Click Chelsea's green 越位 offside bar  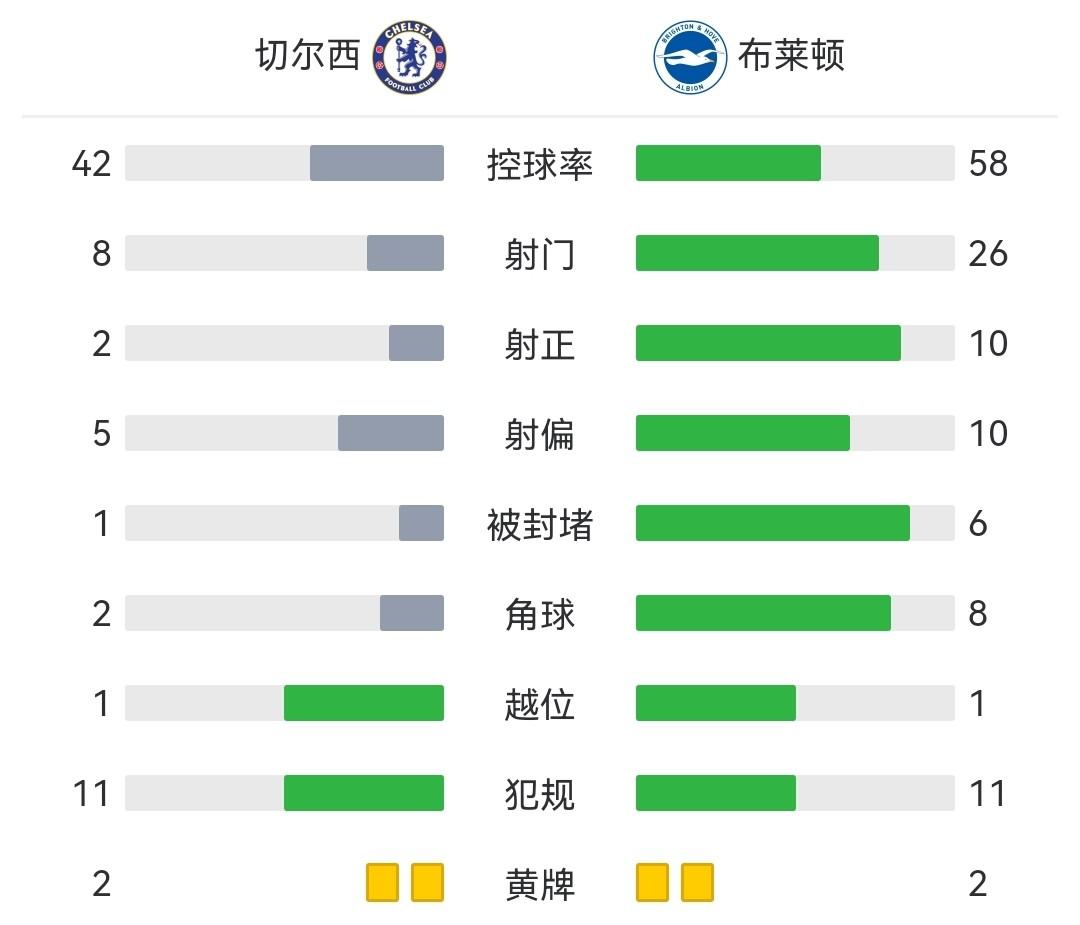tap(364, 703)
